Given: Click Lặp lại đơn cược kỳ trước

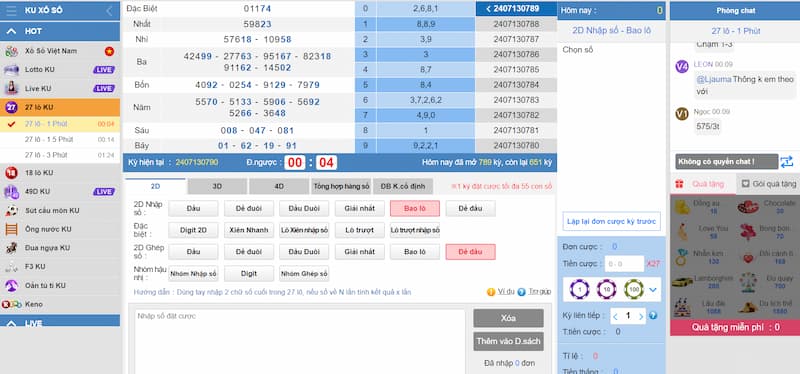Looking at the screenshot, I should click(611, 221).
